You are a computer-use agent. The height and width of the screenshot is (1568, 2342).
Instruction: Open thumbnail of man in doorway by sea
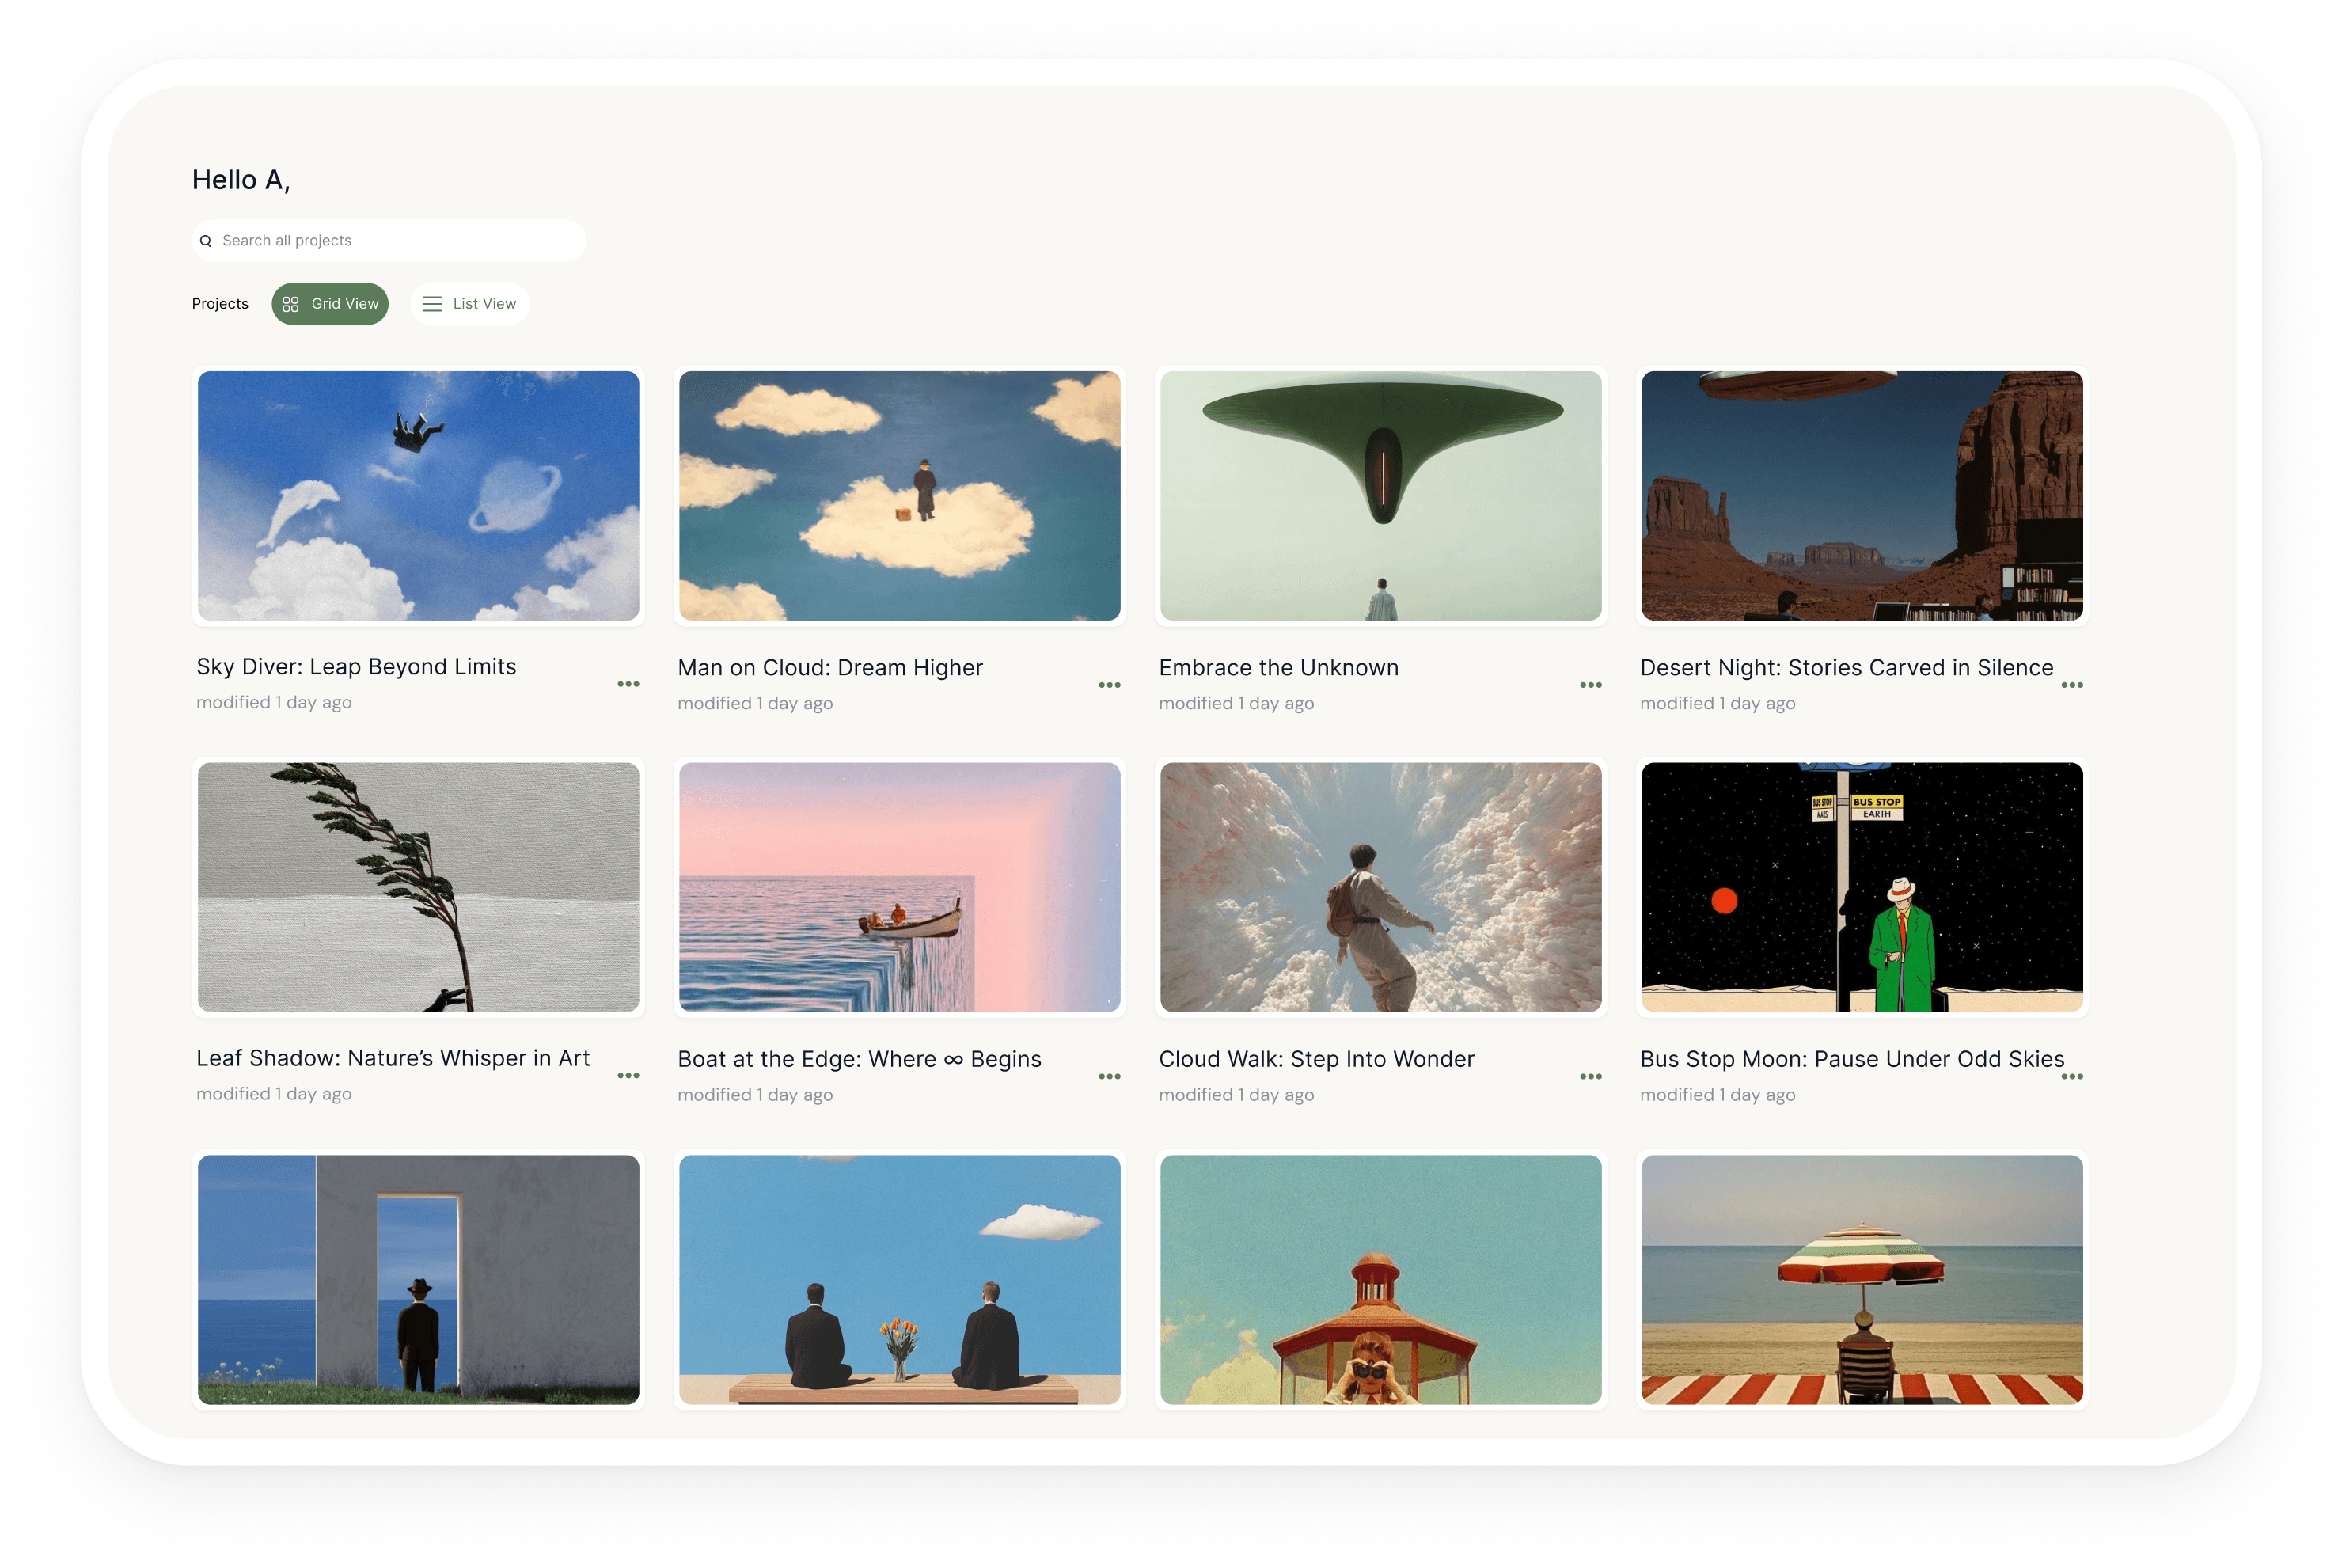[418, 1280]
